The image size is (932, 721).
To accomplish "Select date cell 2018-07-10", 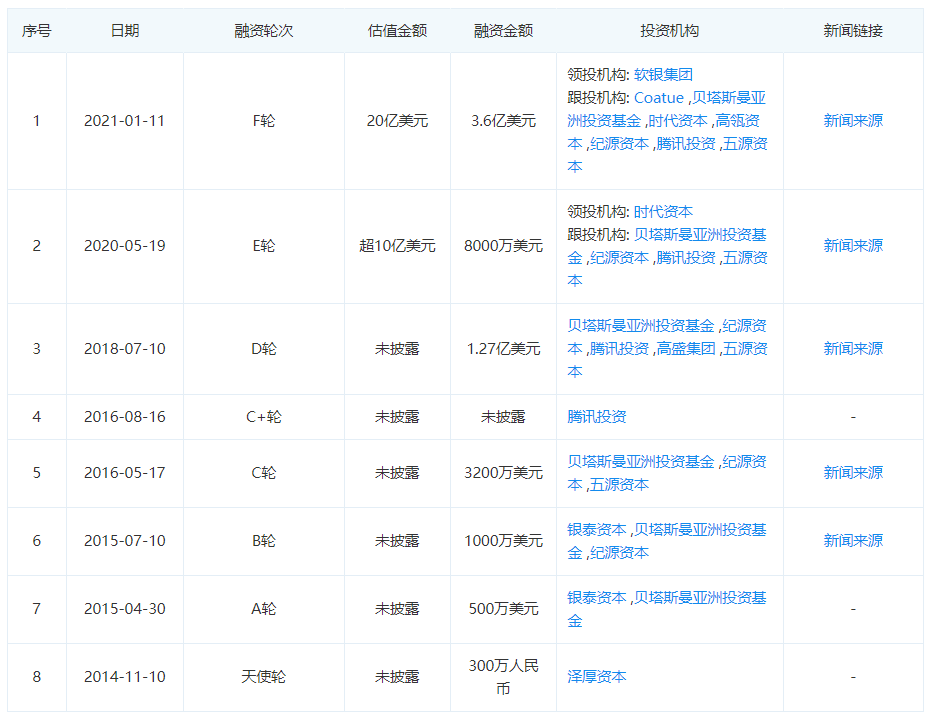I will coord(125,348).
